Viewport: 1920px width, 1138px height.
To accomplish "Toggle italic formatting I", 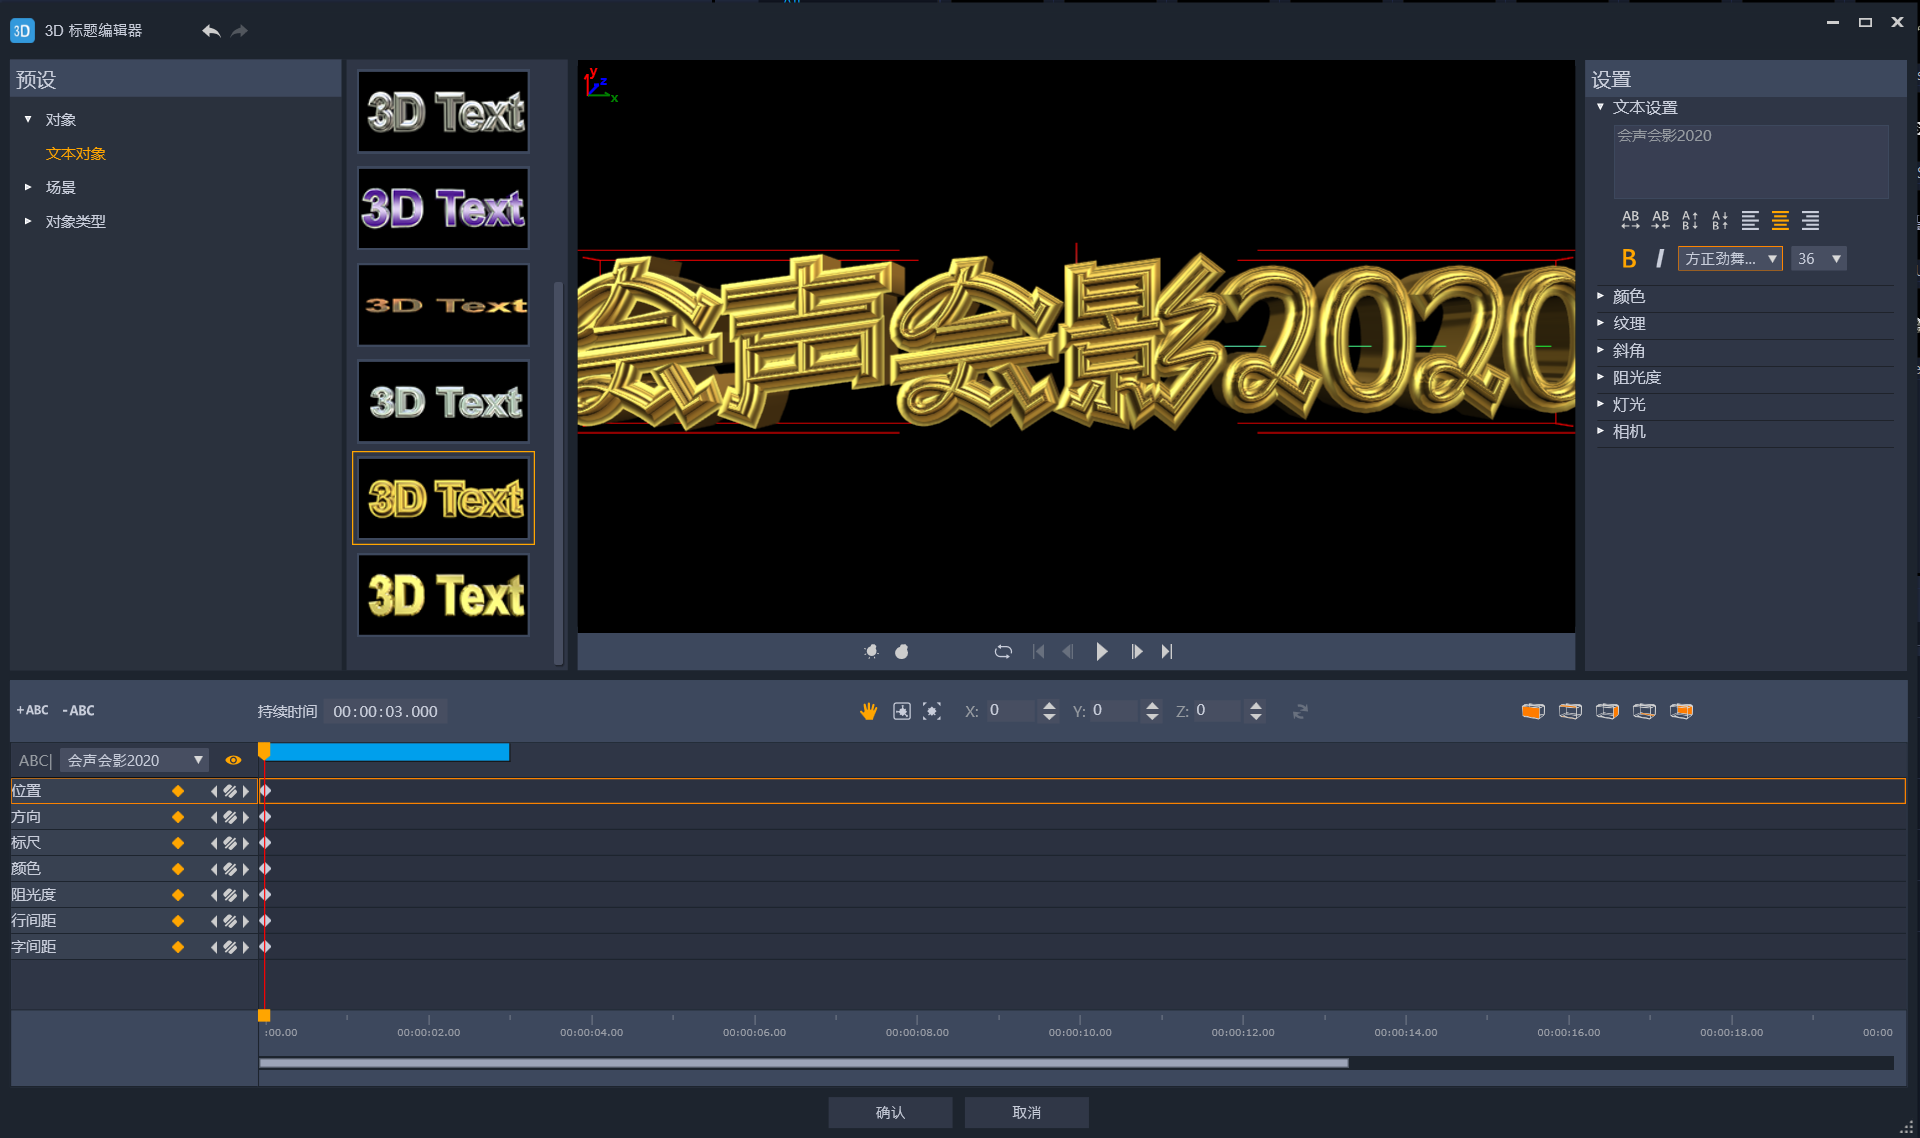I will [x=1659, y=259].
